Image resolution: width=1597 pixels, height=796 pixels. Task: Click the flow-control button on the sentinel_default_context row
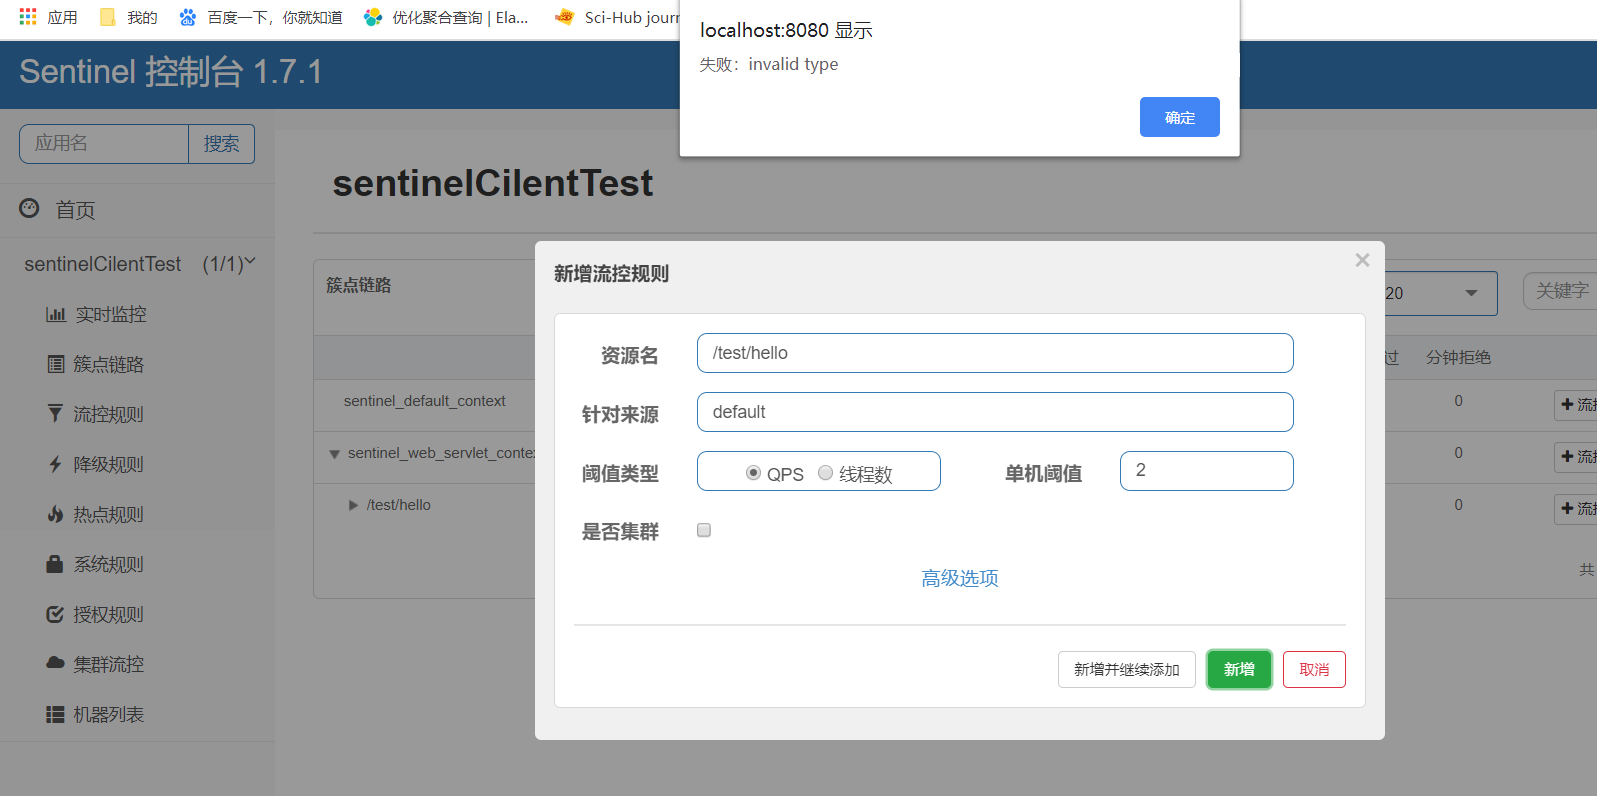(1576, 405)
